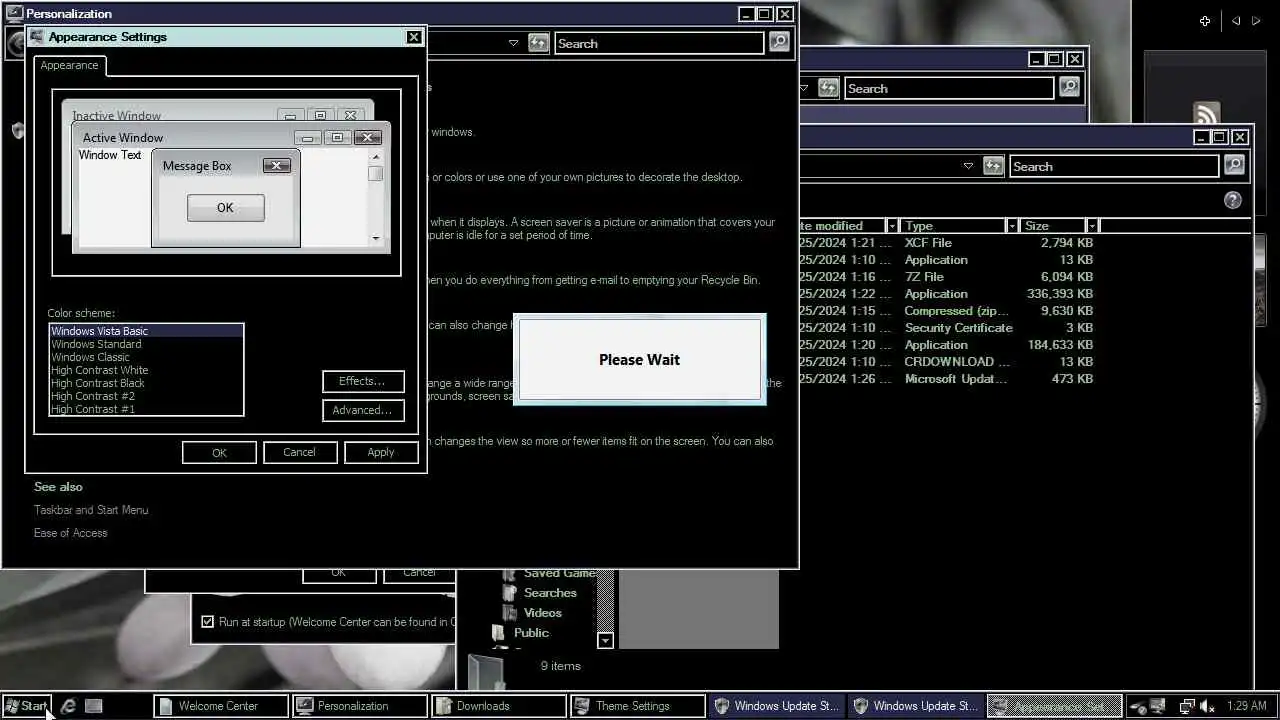Click refresh icon in Downloads address bar
The width and height of the screenshot is (1280, 720).
coord(993,166)
